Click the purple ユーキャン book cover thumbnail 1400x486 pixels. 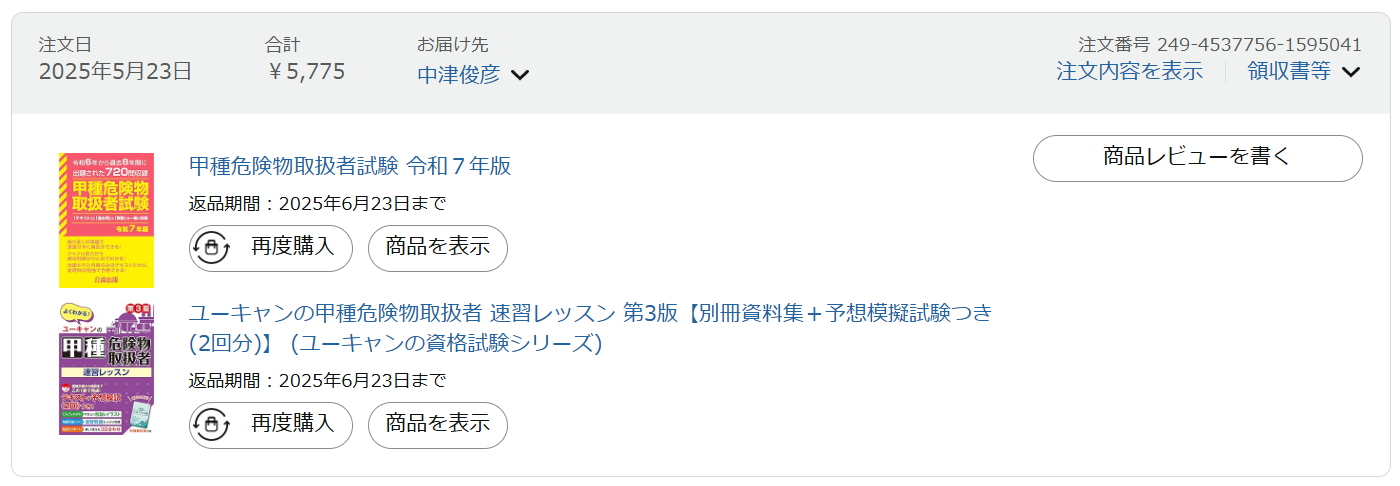[x=106, y=369]
